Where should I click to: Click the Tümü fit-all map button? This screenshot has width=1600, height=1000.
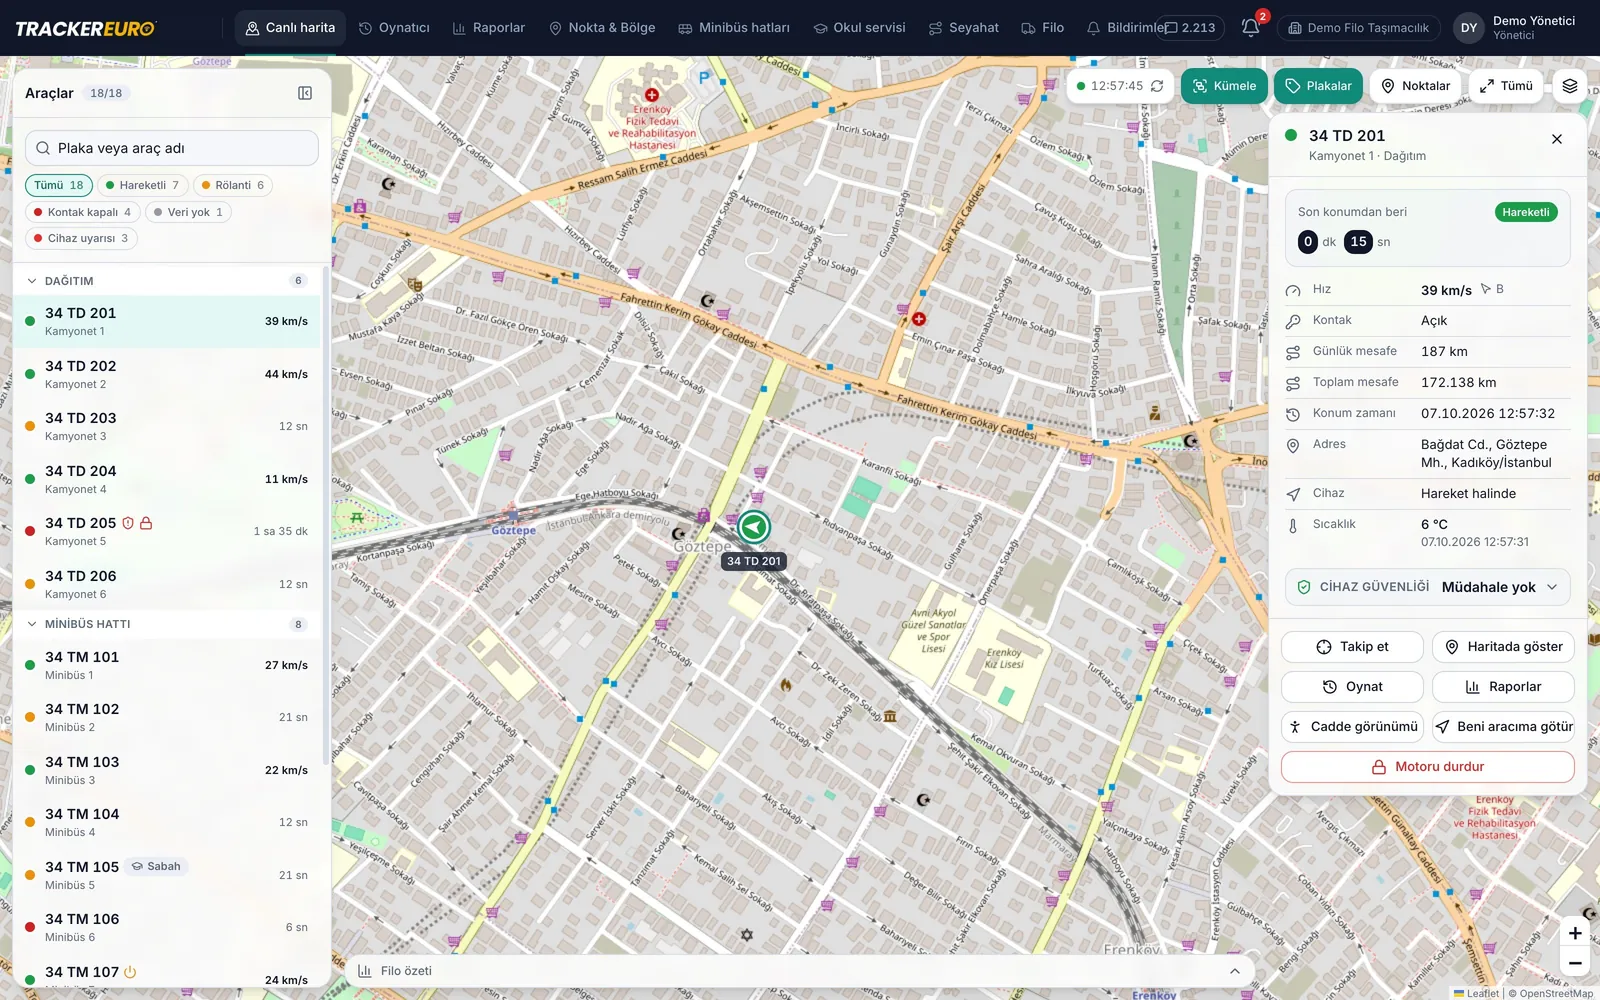(1506, 86)
